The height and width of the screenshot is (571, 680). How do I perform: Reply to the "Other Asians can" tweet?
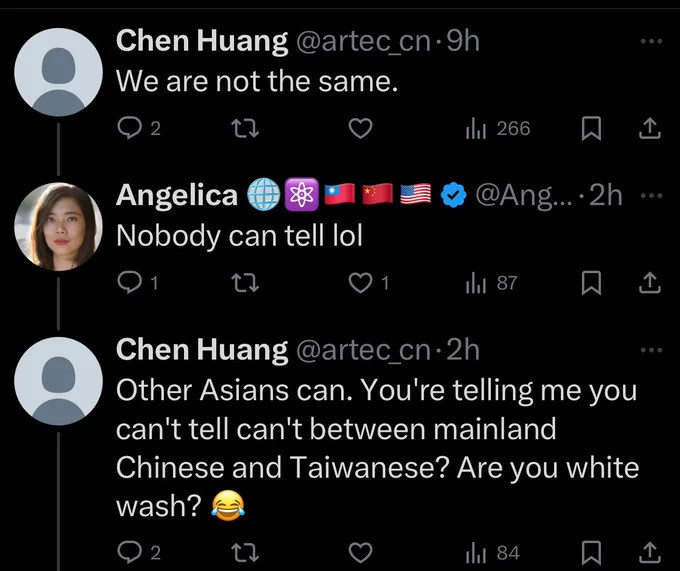(x=131, y=551)
